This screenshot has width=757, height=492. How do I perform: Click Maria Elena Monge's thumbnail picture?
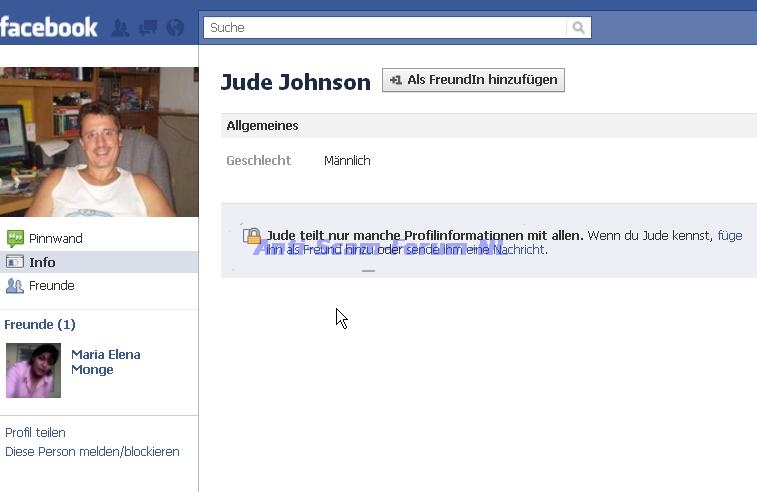(33, 370)
